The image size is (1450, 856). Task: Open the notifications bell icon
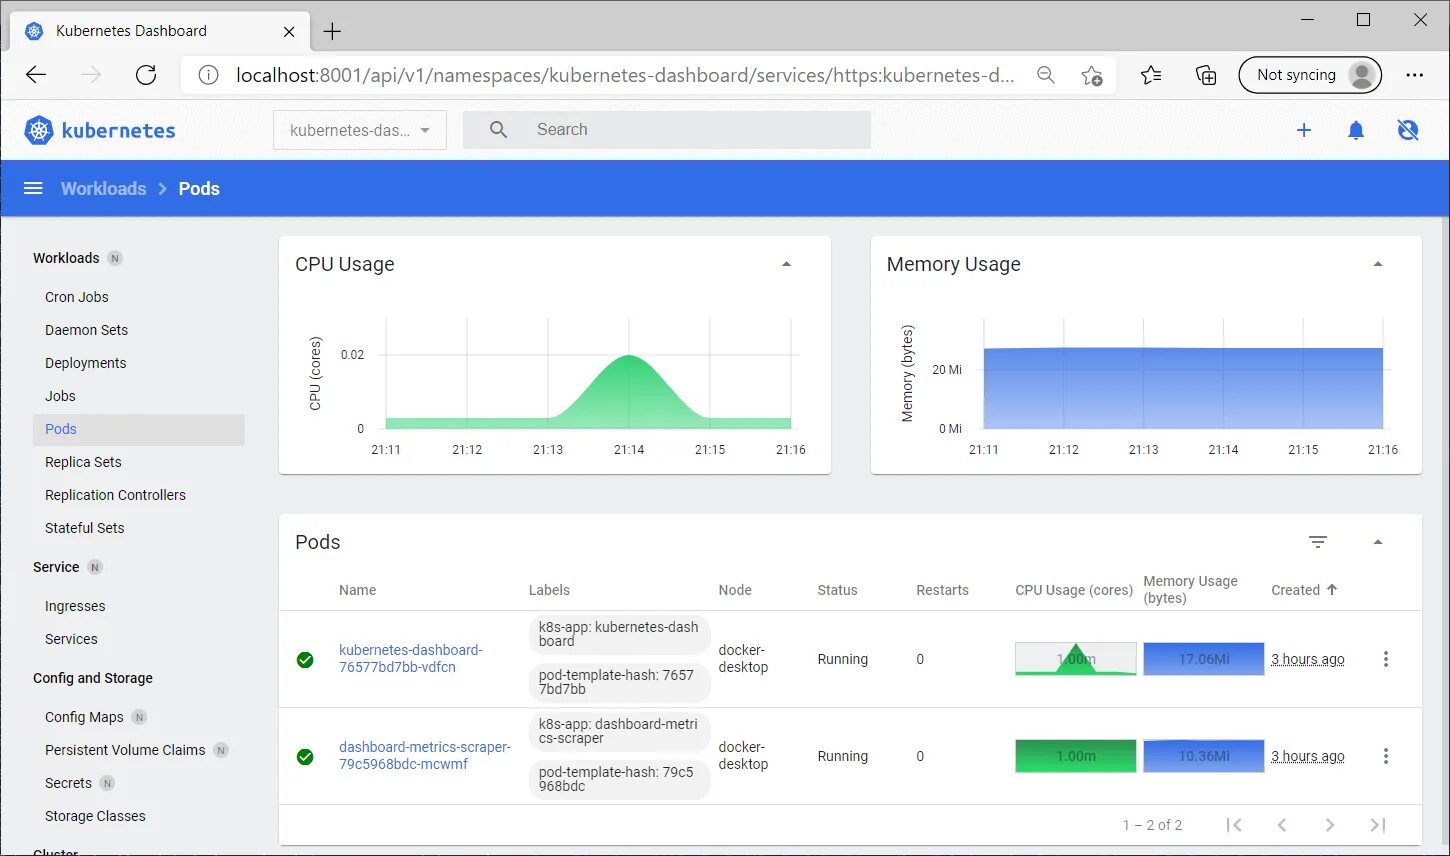(x=1356, y=129)
